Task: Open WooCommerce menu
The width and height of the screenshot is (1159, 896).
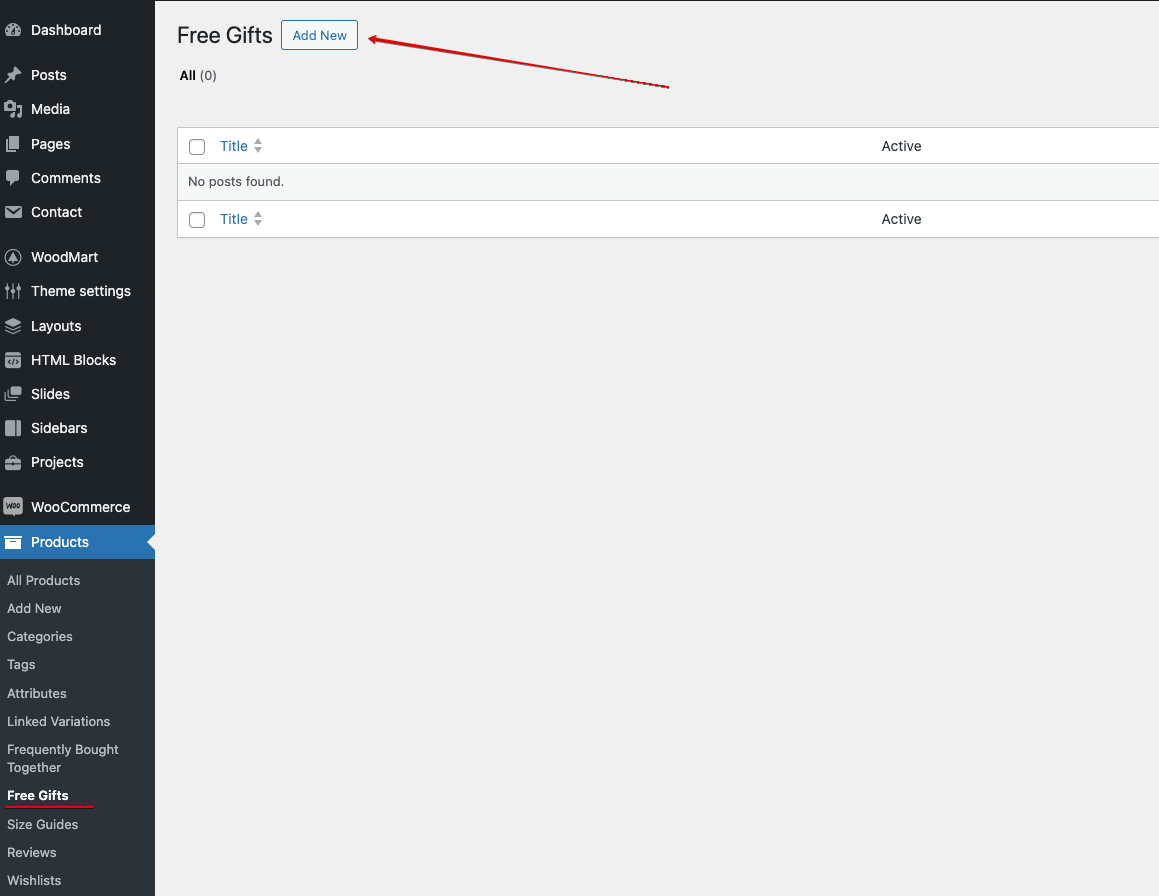Action: point(81,507)
